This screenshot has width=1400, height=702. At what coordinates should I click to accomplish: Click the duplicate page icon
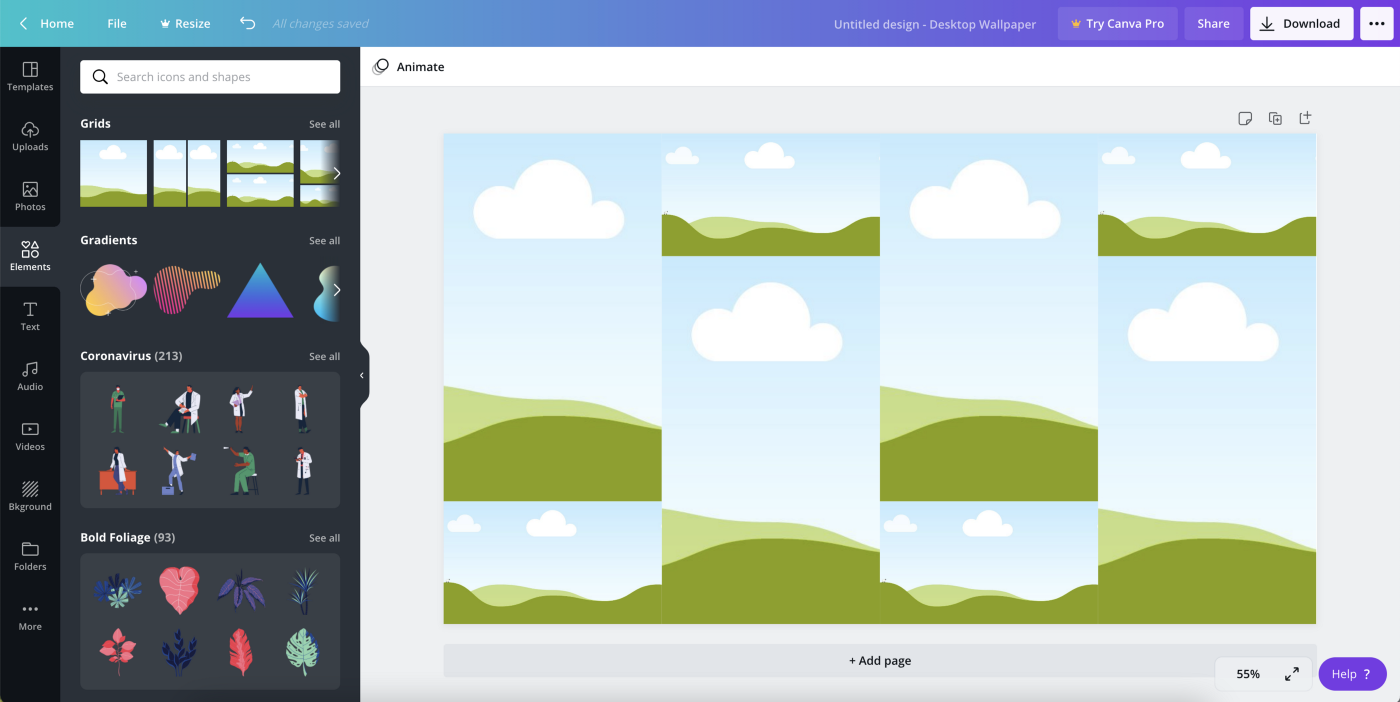coord(1275,118)
